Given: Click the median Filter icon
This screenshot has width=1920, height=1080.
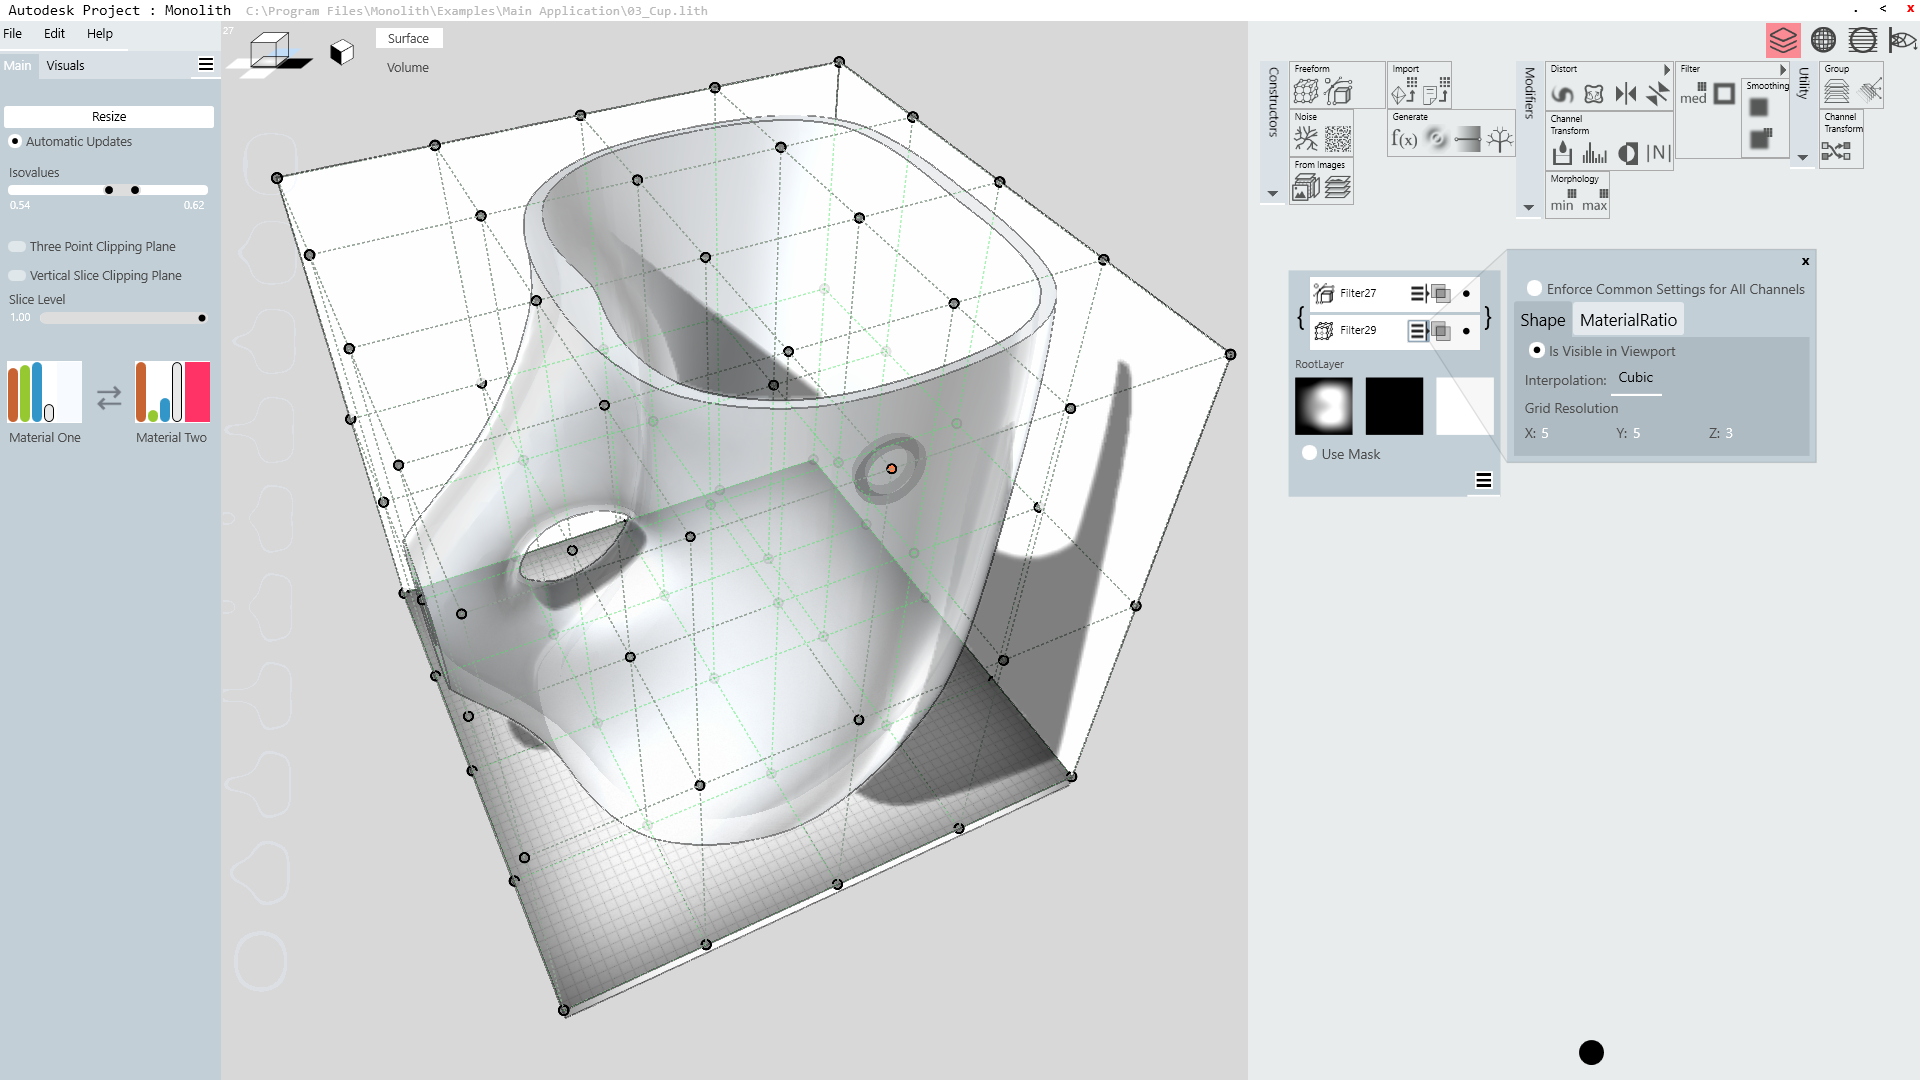Looking at the screenshot, I should pos(1693,94).
